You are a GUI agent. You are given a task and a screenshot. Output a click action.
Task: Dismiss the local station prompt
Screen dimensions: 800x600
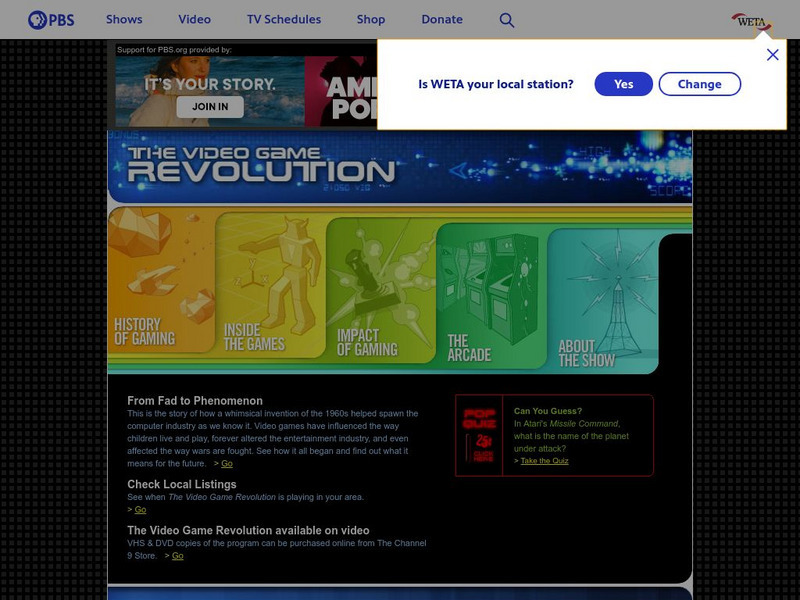coord(771,55)
